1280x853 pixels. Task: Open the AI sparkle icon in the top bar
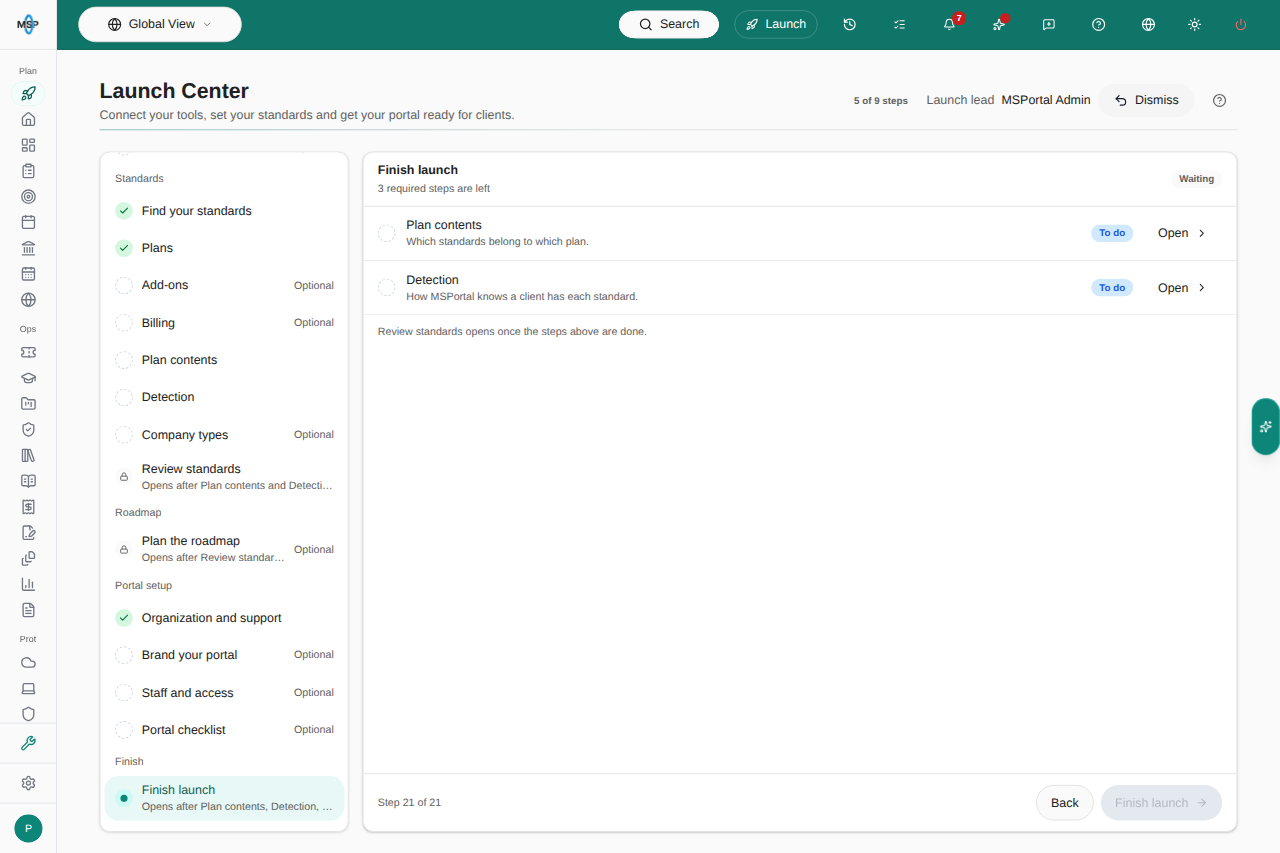click(999, 24)
